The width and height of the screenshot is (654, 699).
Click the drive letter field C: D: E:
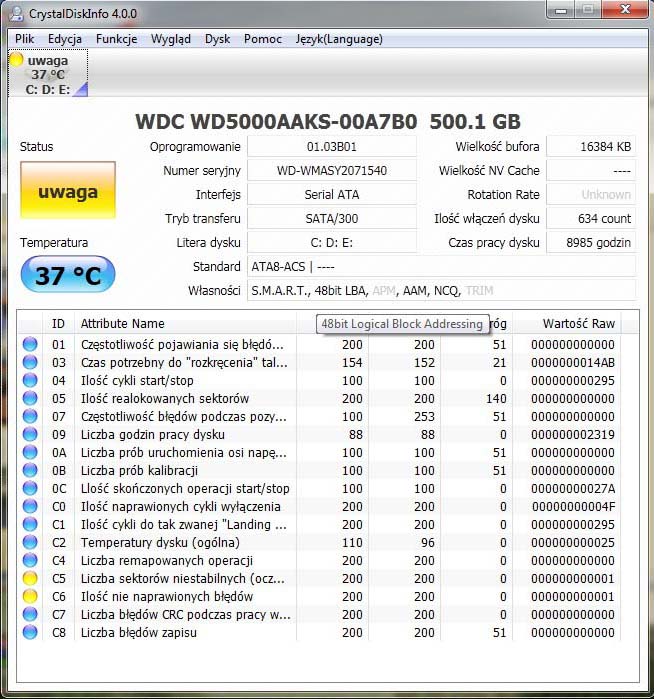pyautogui.click(x=332, y=243)
